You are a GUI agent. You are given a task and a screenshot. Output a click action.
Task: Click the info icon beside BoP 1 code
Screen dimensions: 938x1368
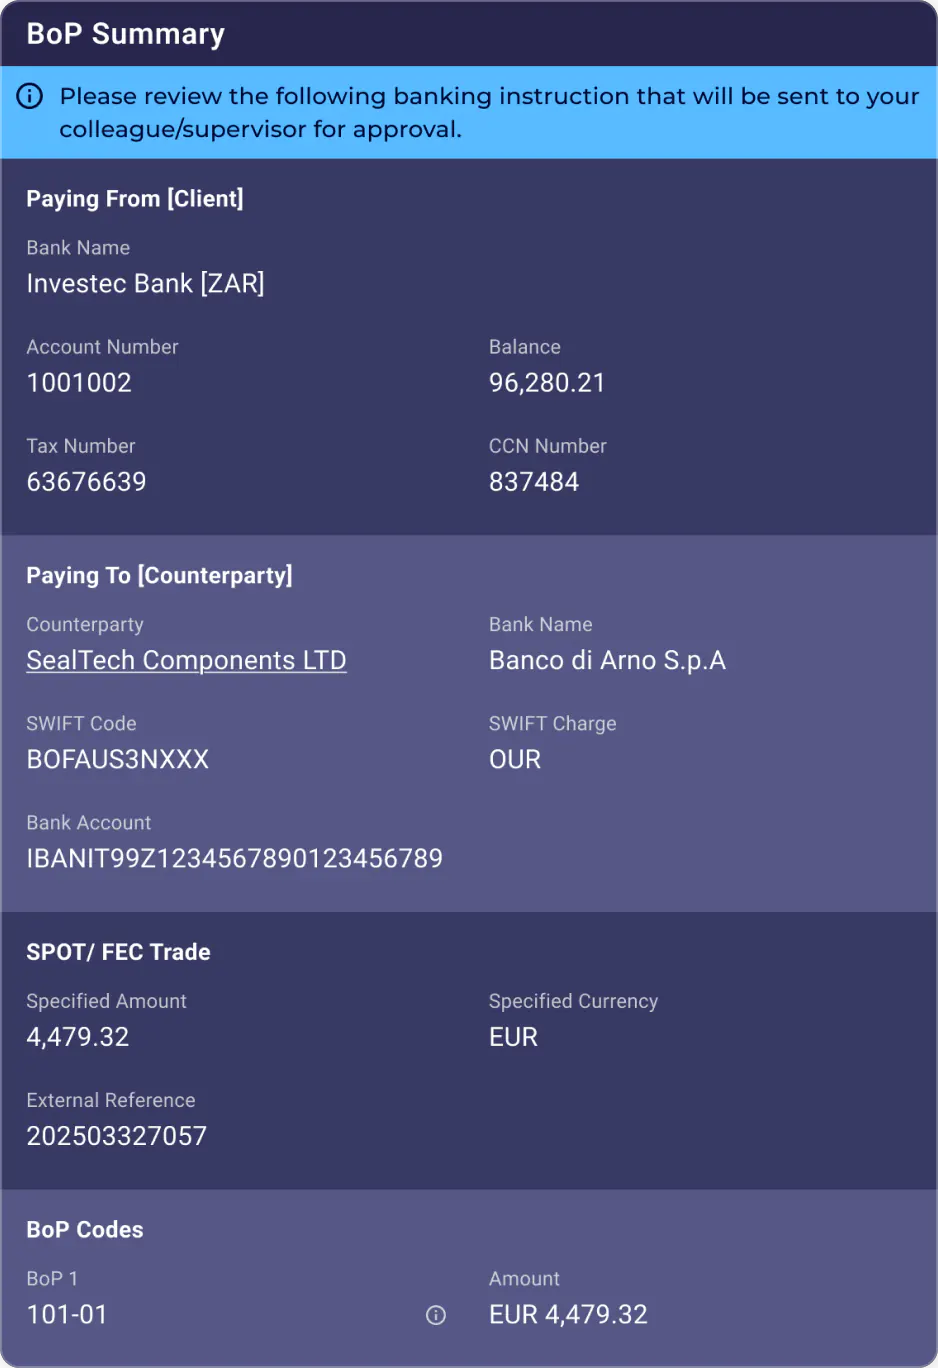point(436,1315)
